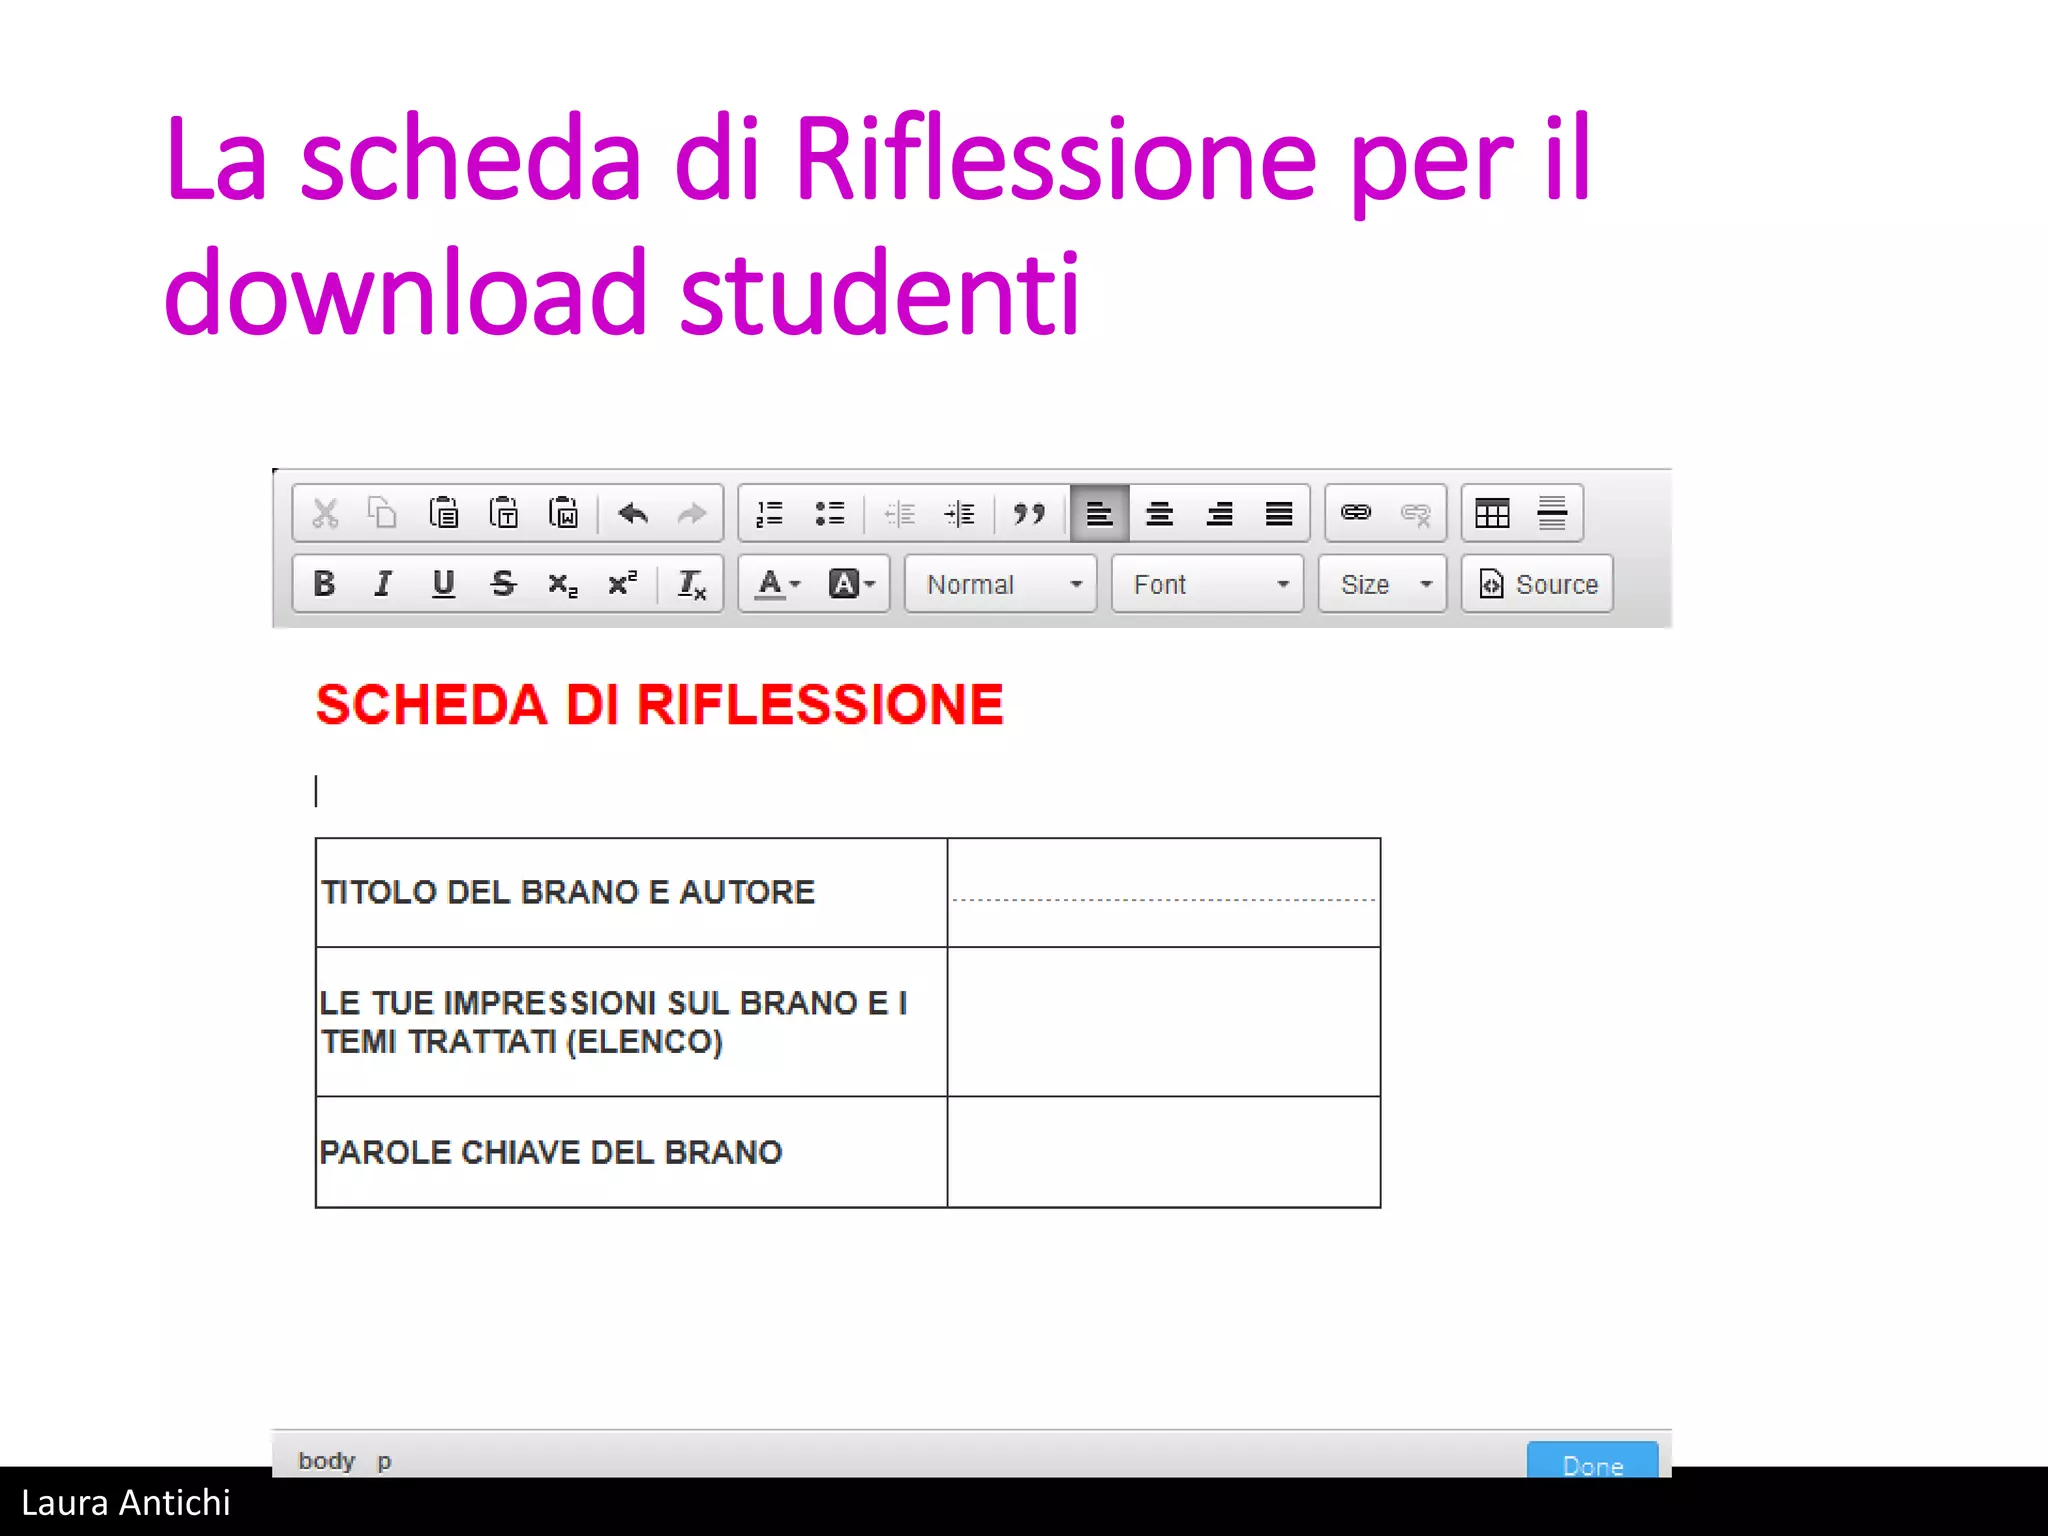Viewport: 2048px width, 1536px height.
Task: Click the Unlink icon
Action: (1416, 514)
